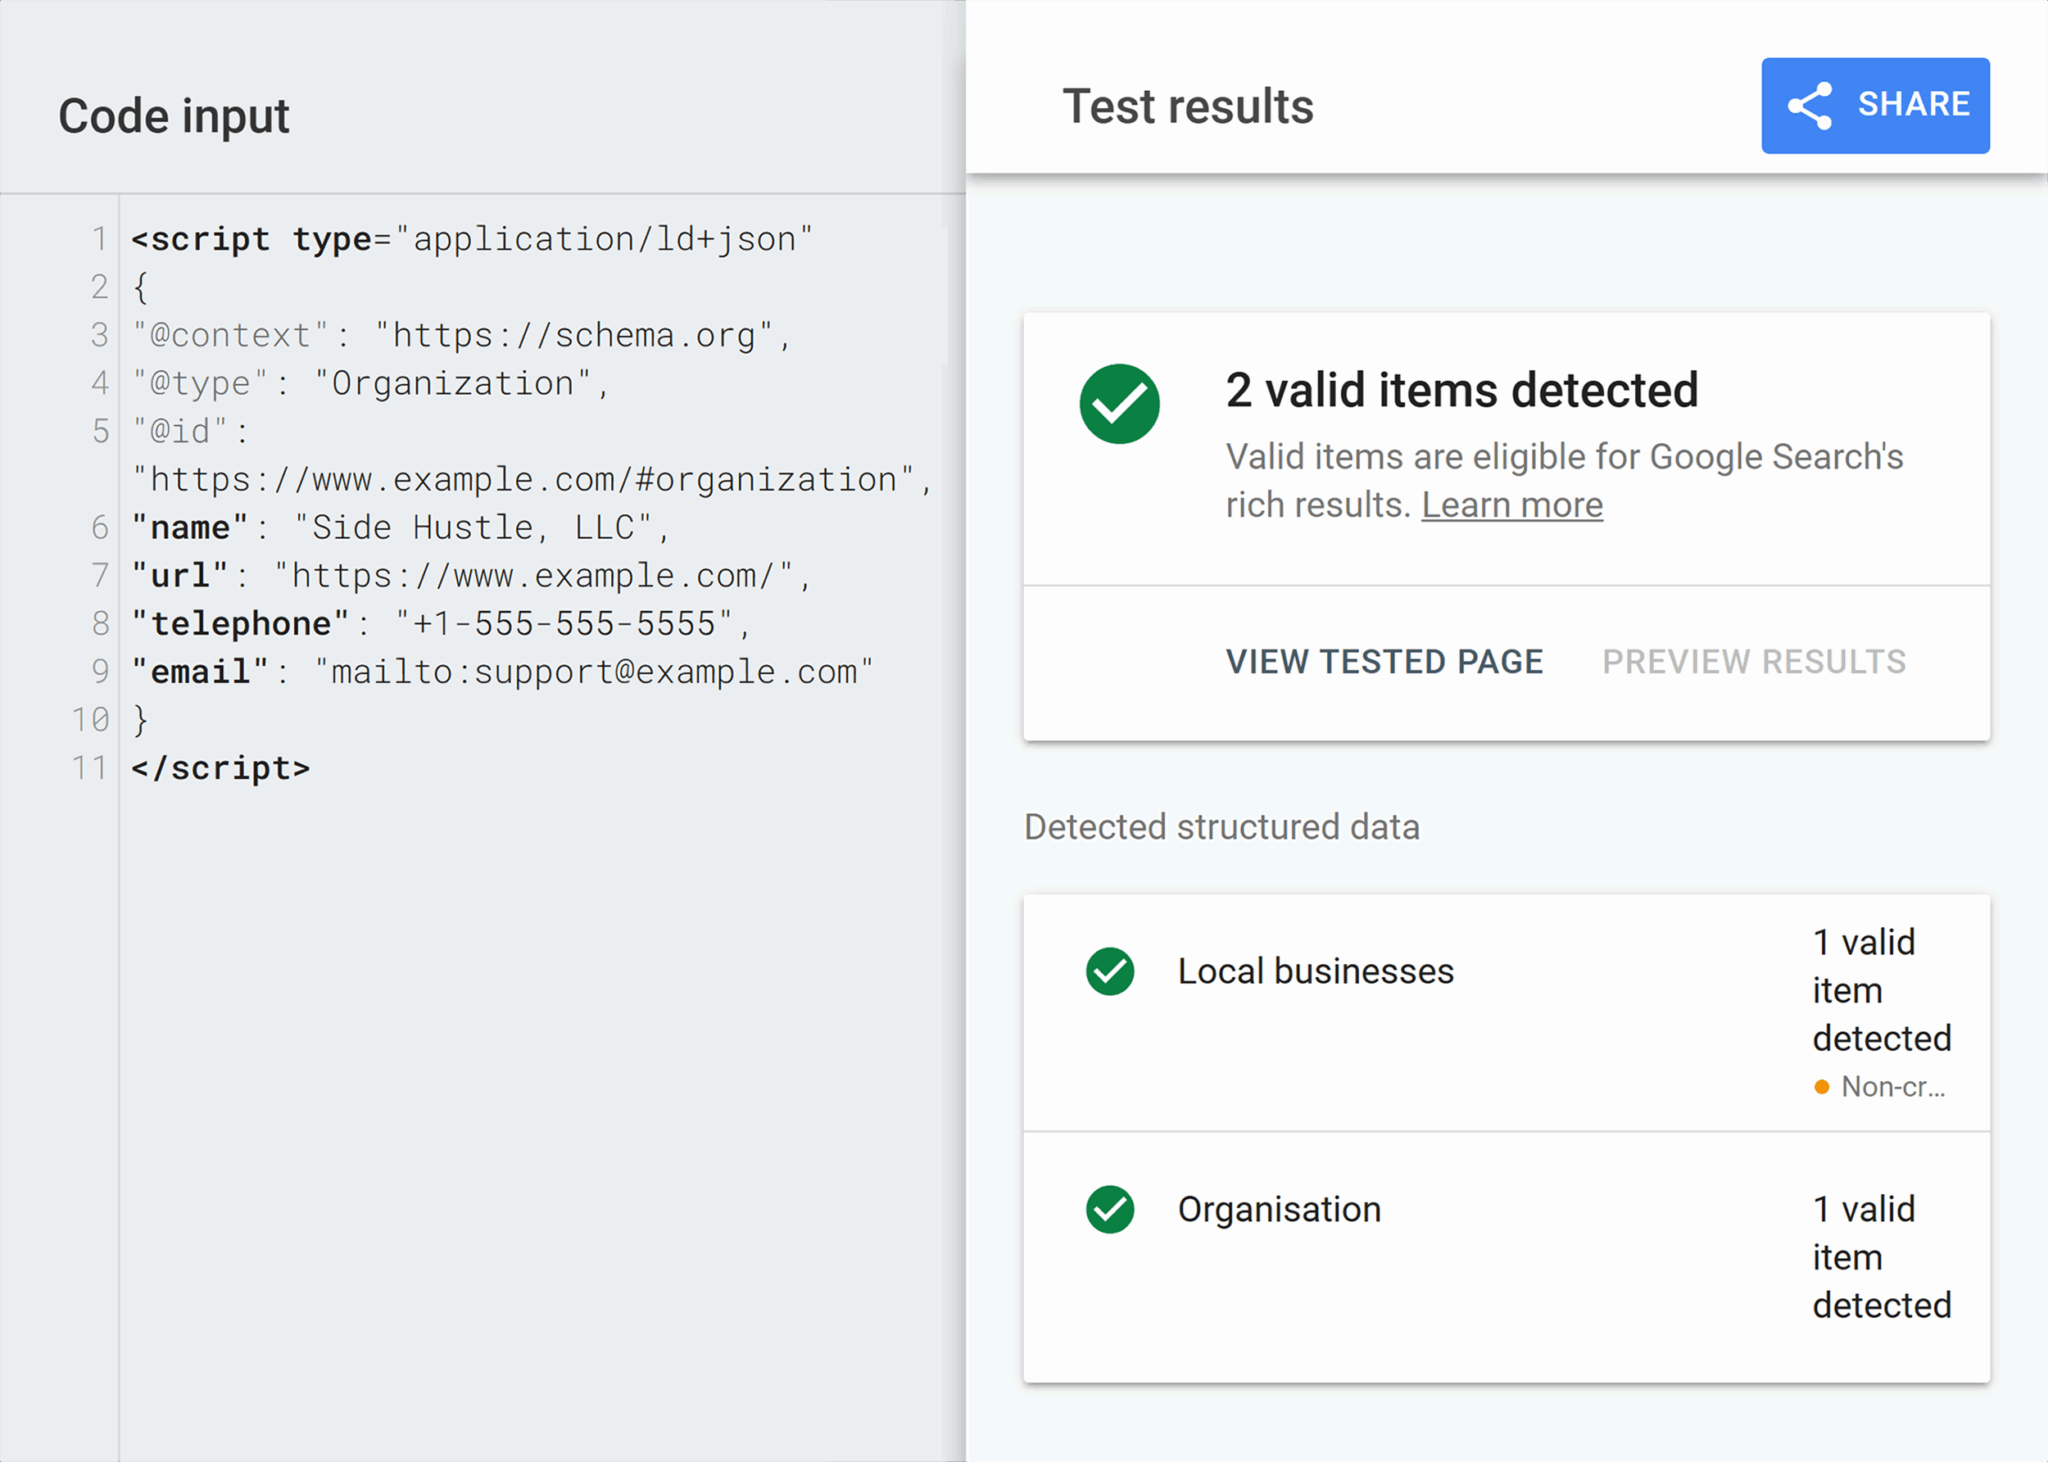The height and width of the screenshot is (1462, 2048).
Task: Click the "Non-cr..." truncated warning text
Action: click(1894, 1087)
